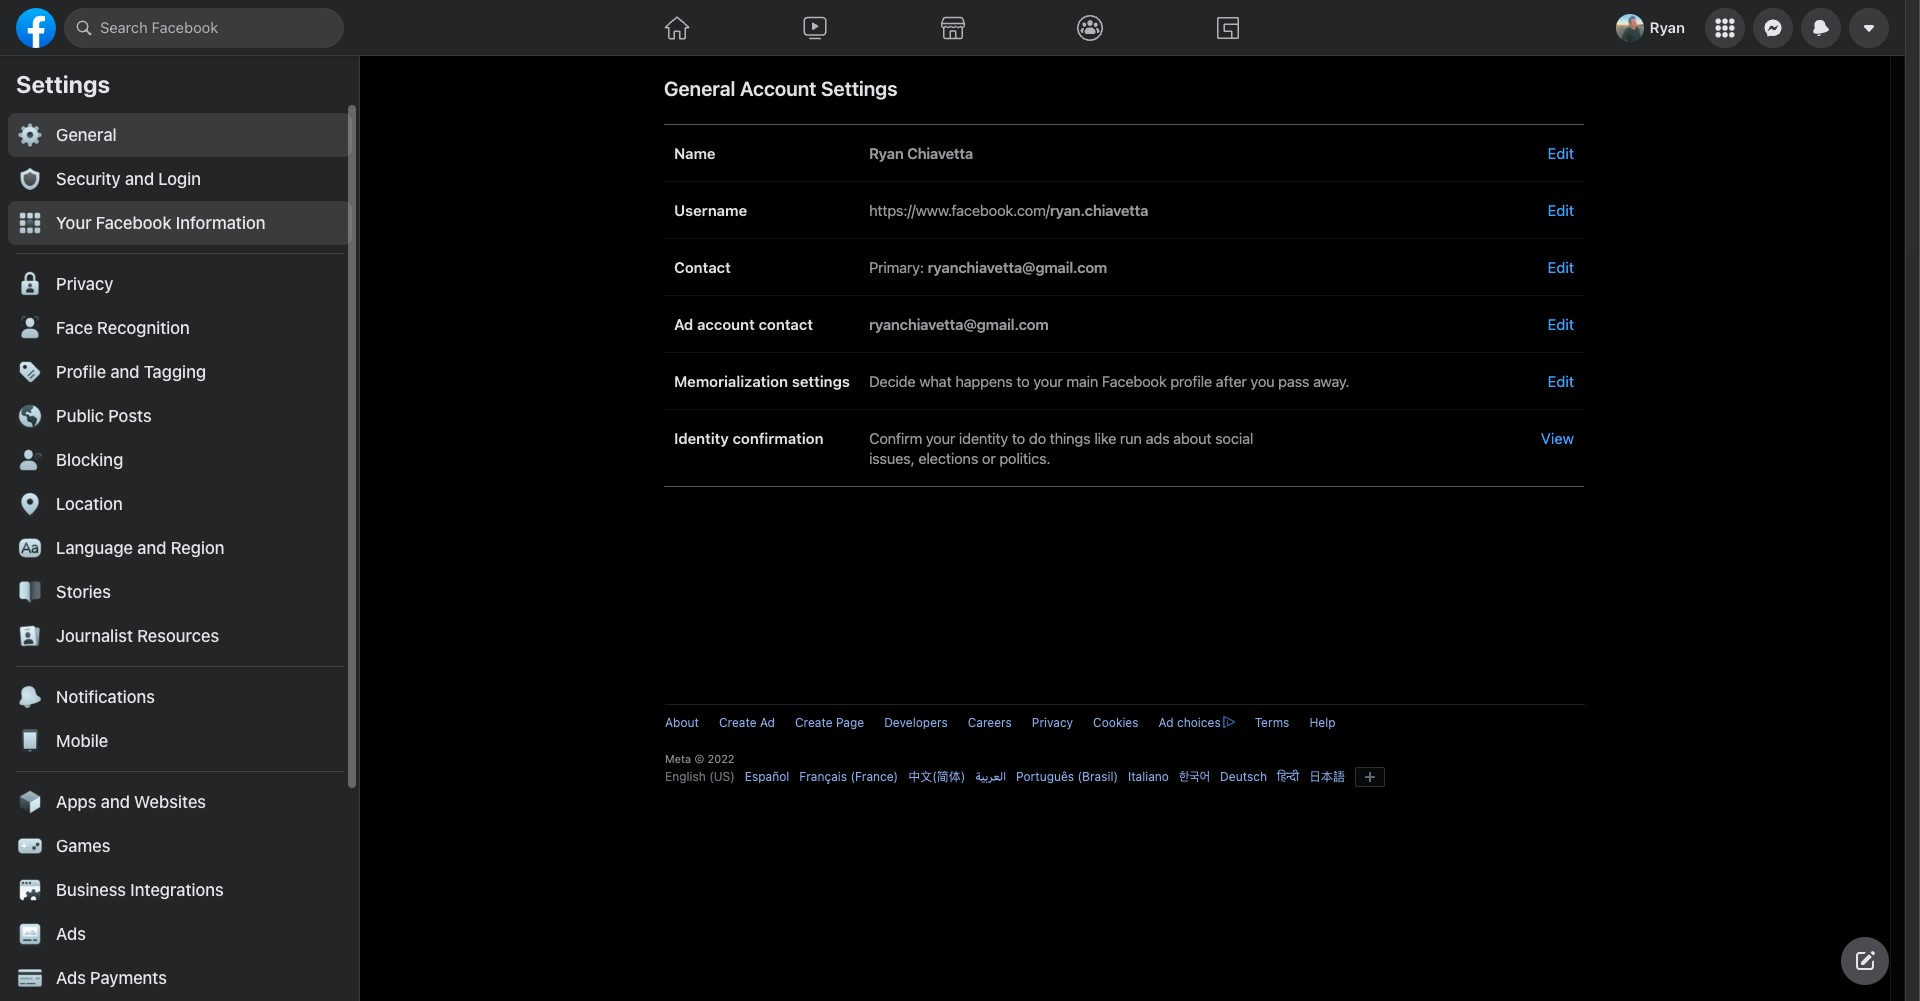Screen dimensions: 1920x1001
Task: Go to the Home feed icon
Action: click(677, 28)
